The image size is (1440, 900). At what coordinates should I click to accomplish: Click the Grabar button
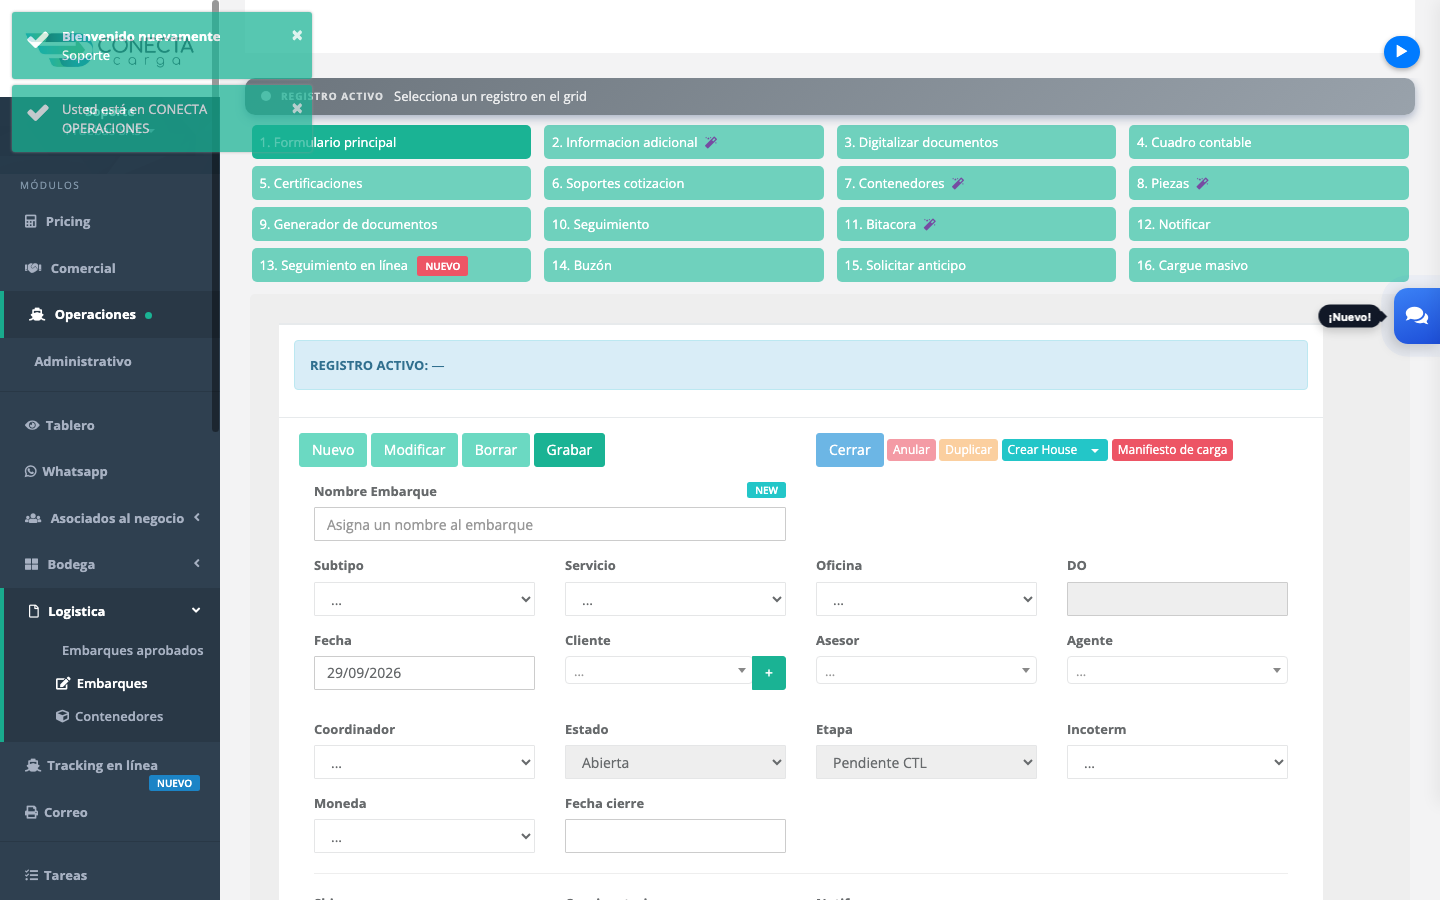[x=569, y=450]
